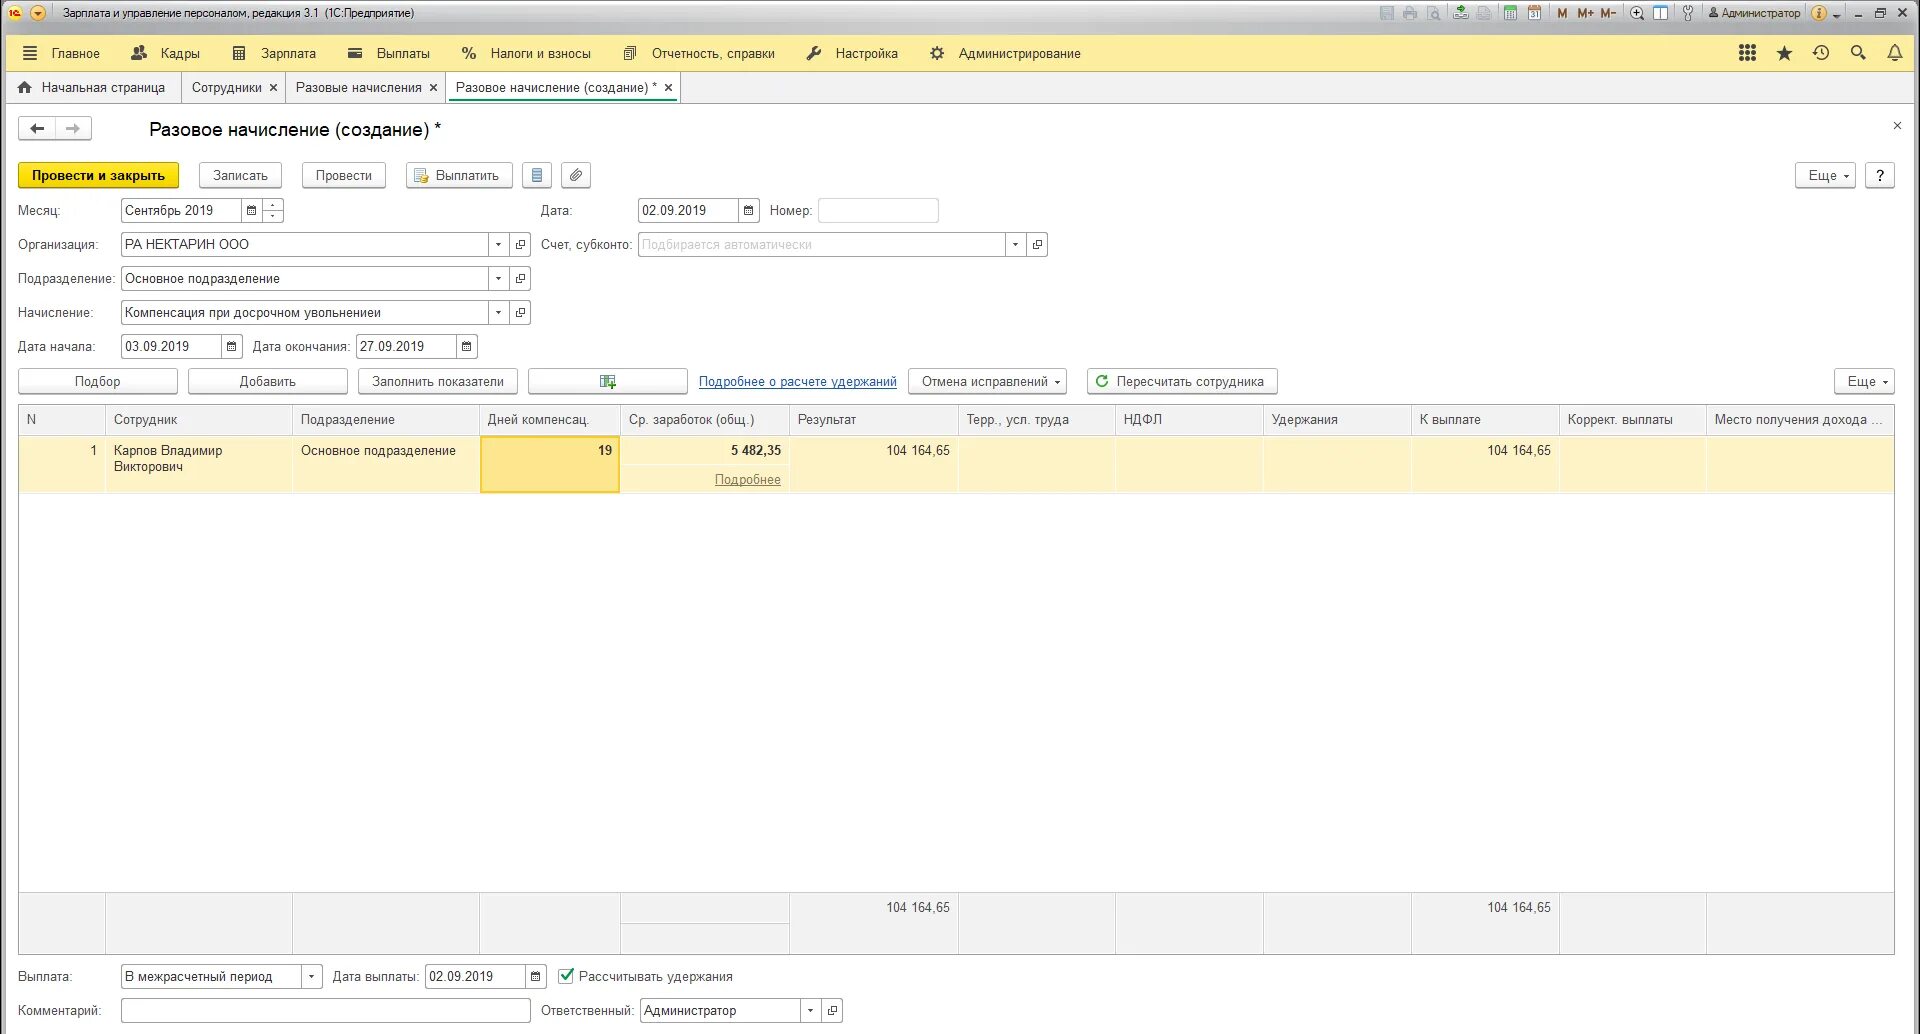Image resolution: width=1920 pixels, height=1034 pixels.
Task: Open the calculator icon in the title bar
Action: click(1510, 13)
